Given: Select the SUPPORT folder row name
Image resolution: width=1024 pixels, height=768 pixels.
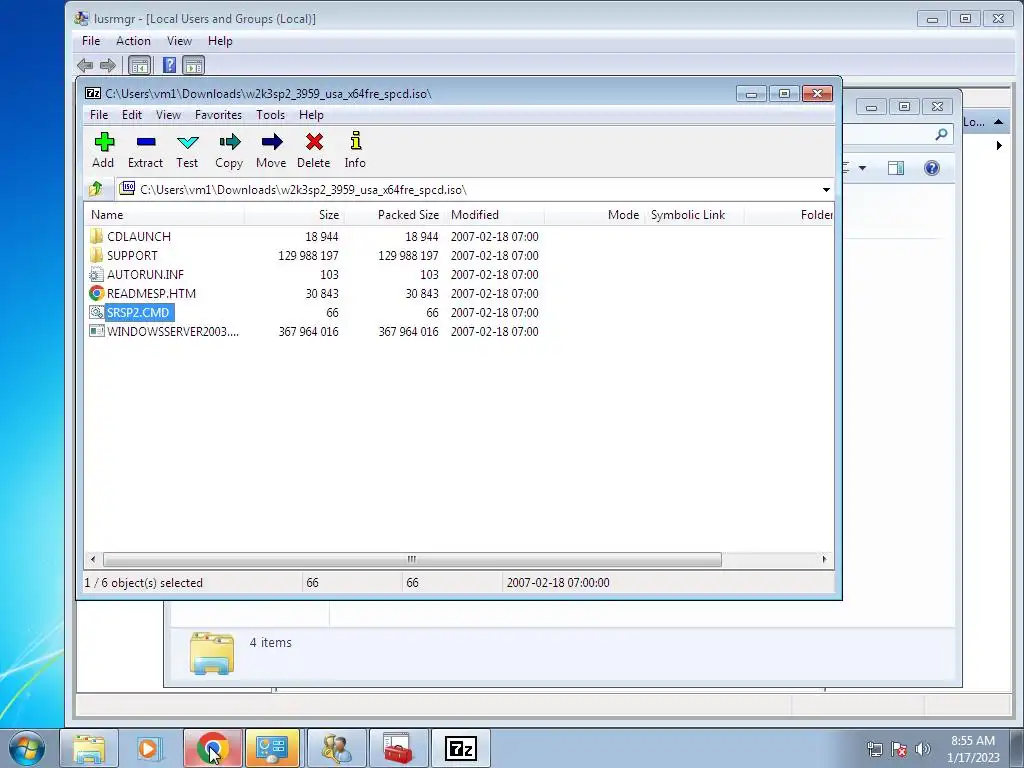Looking at the screenshot, I should 132,255.
